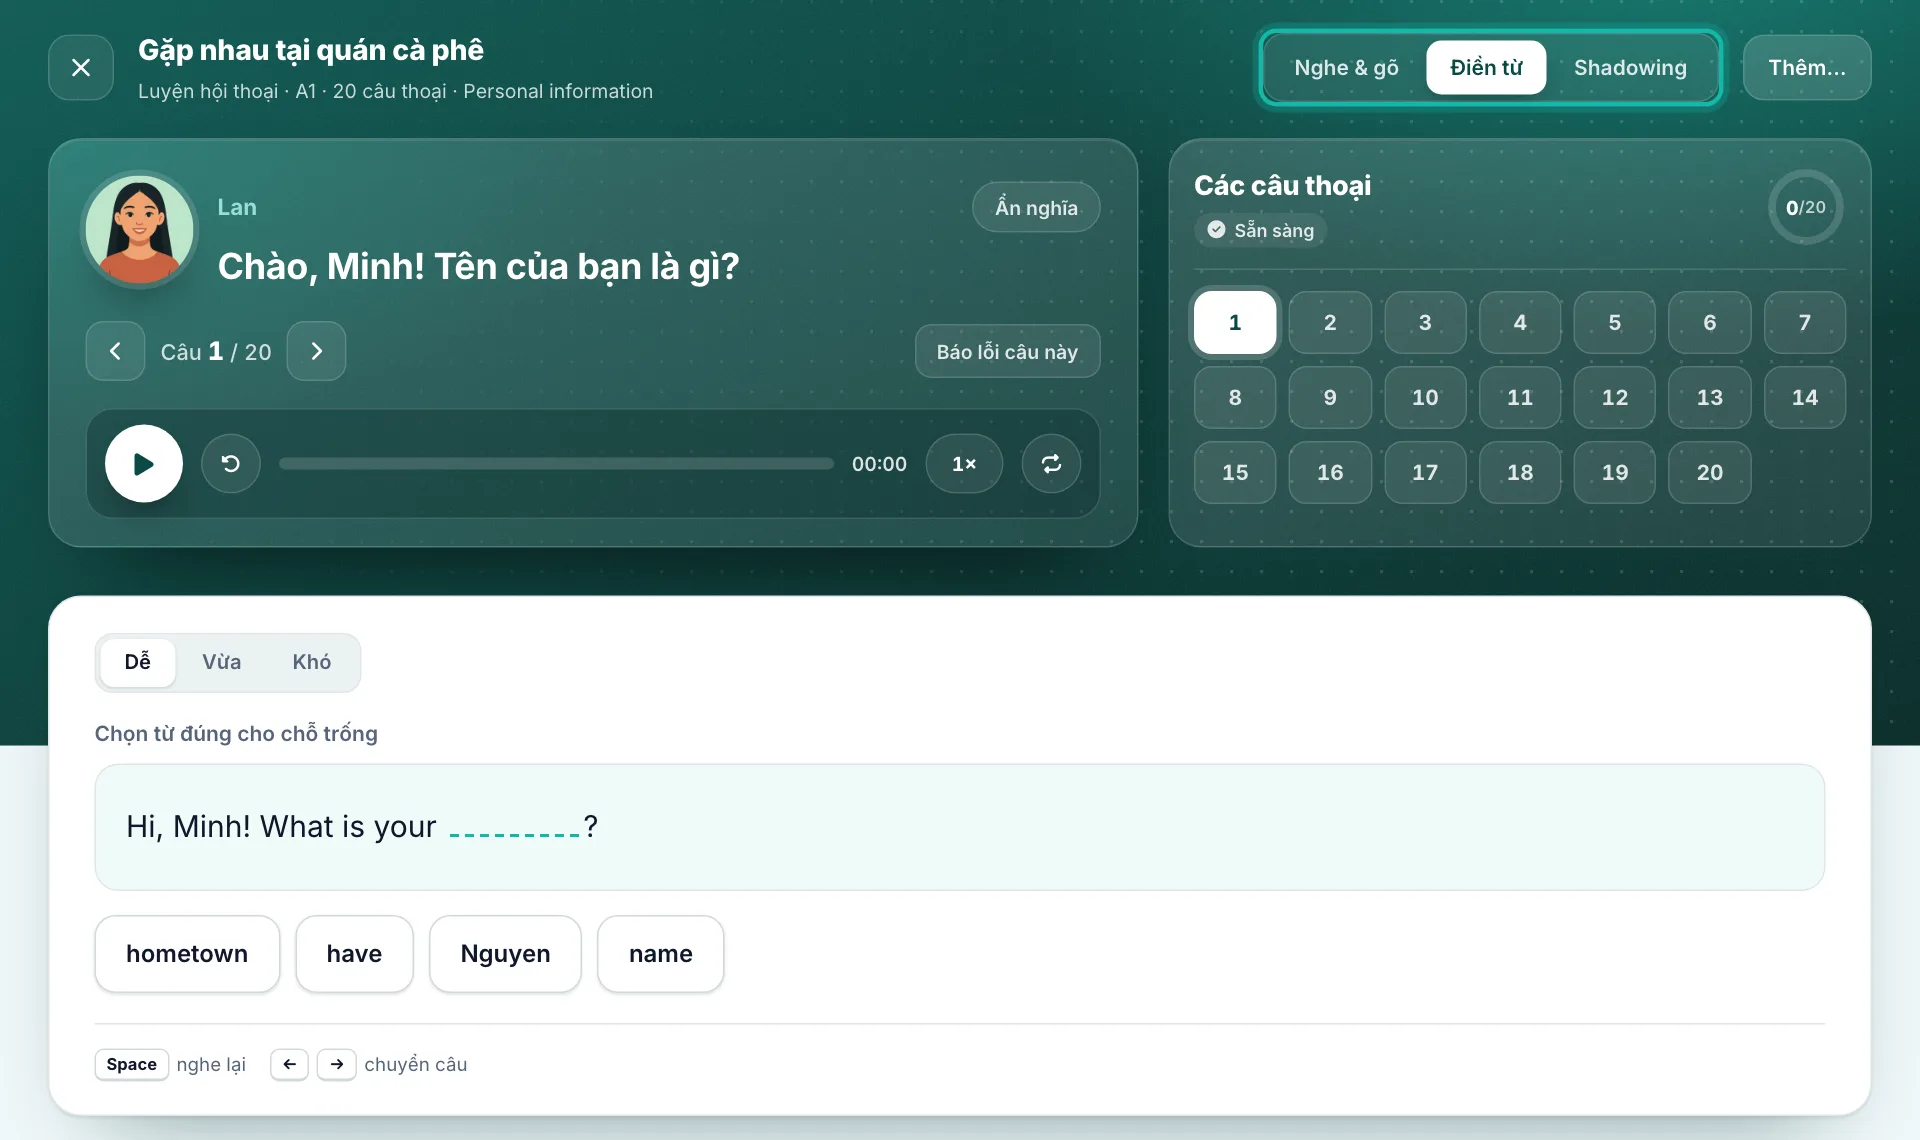Click the 0/20 progress ring

tap(1806, 207)
